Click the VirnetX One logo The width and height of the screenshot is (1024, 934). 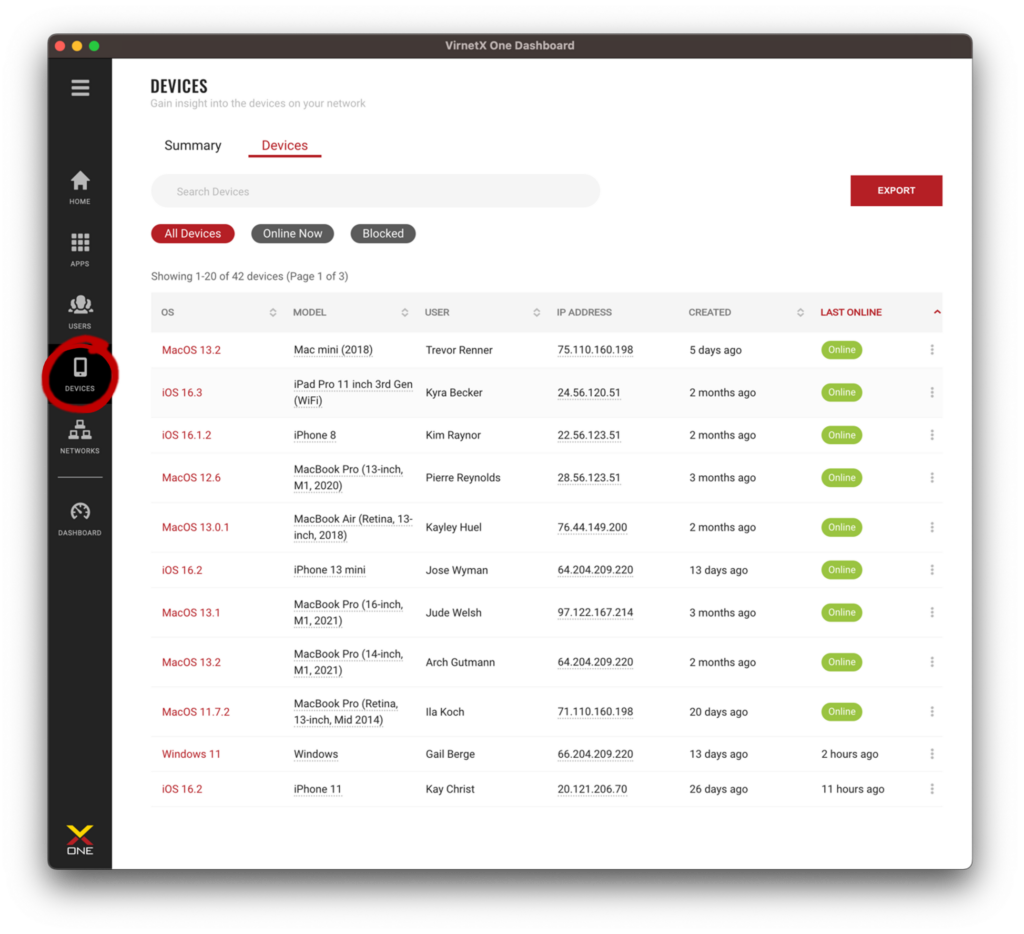point(80,839)
